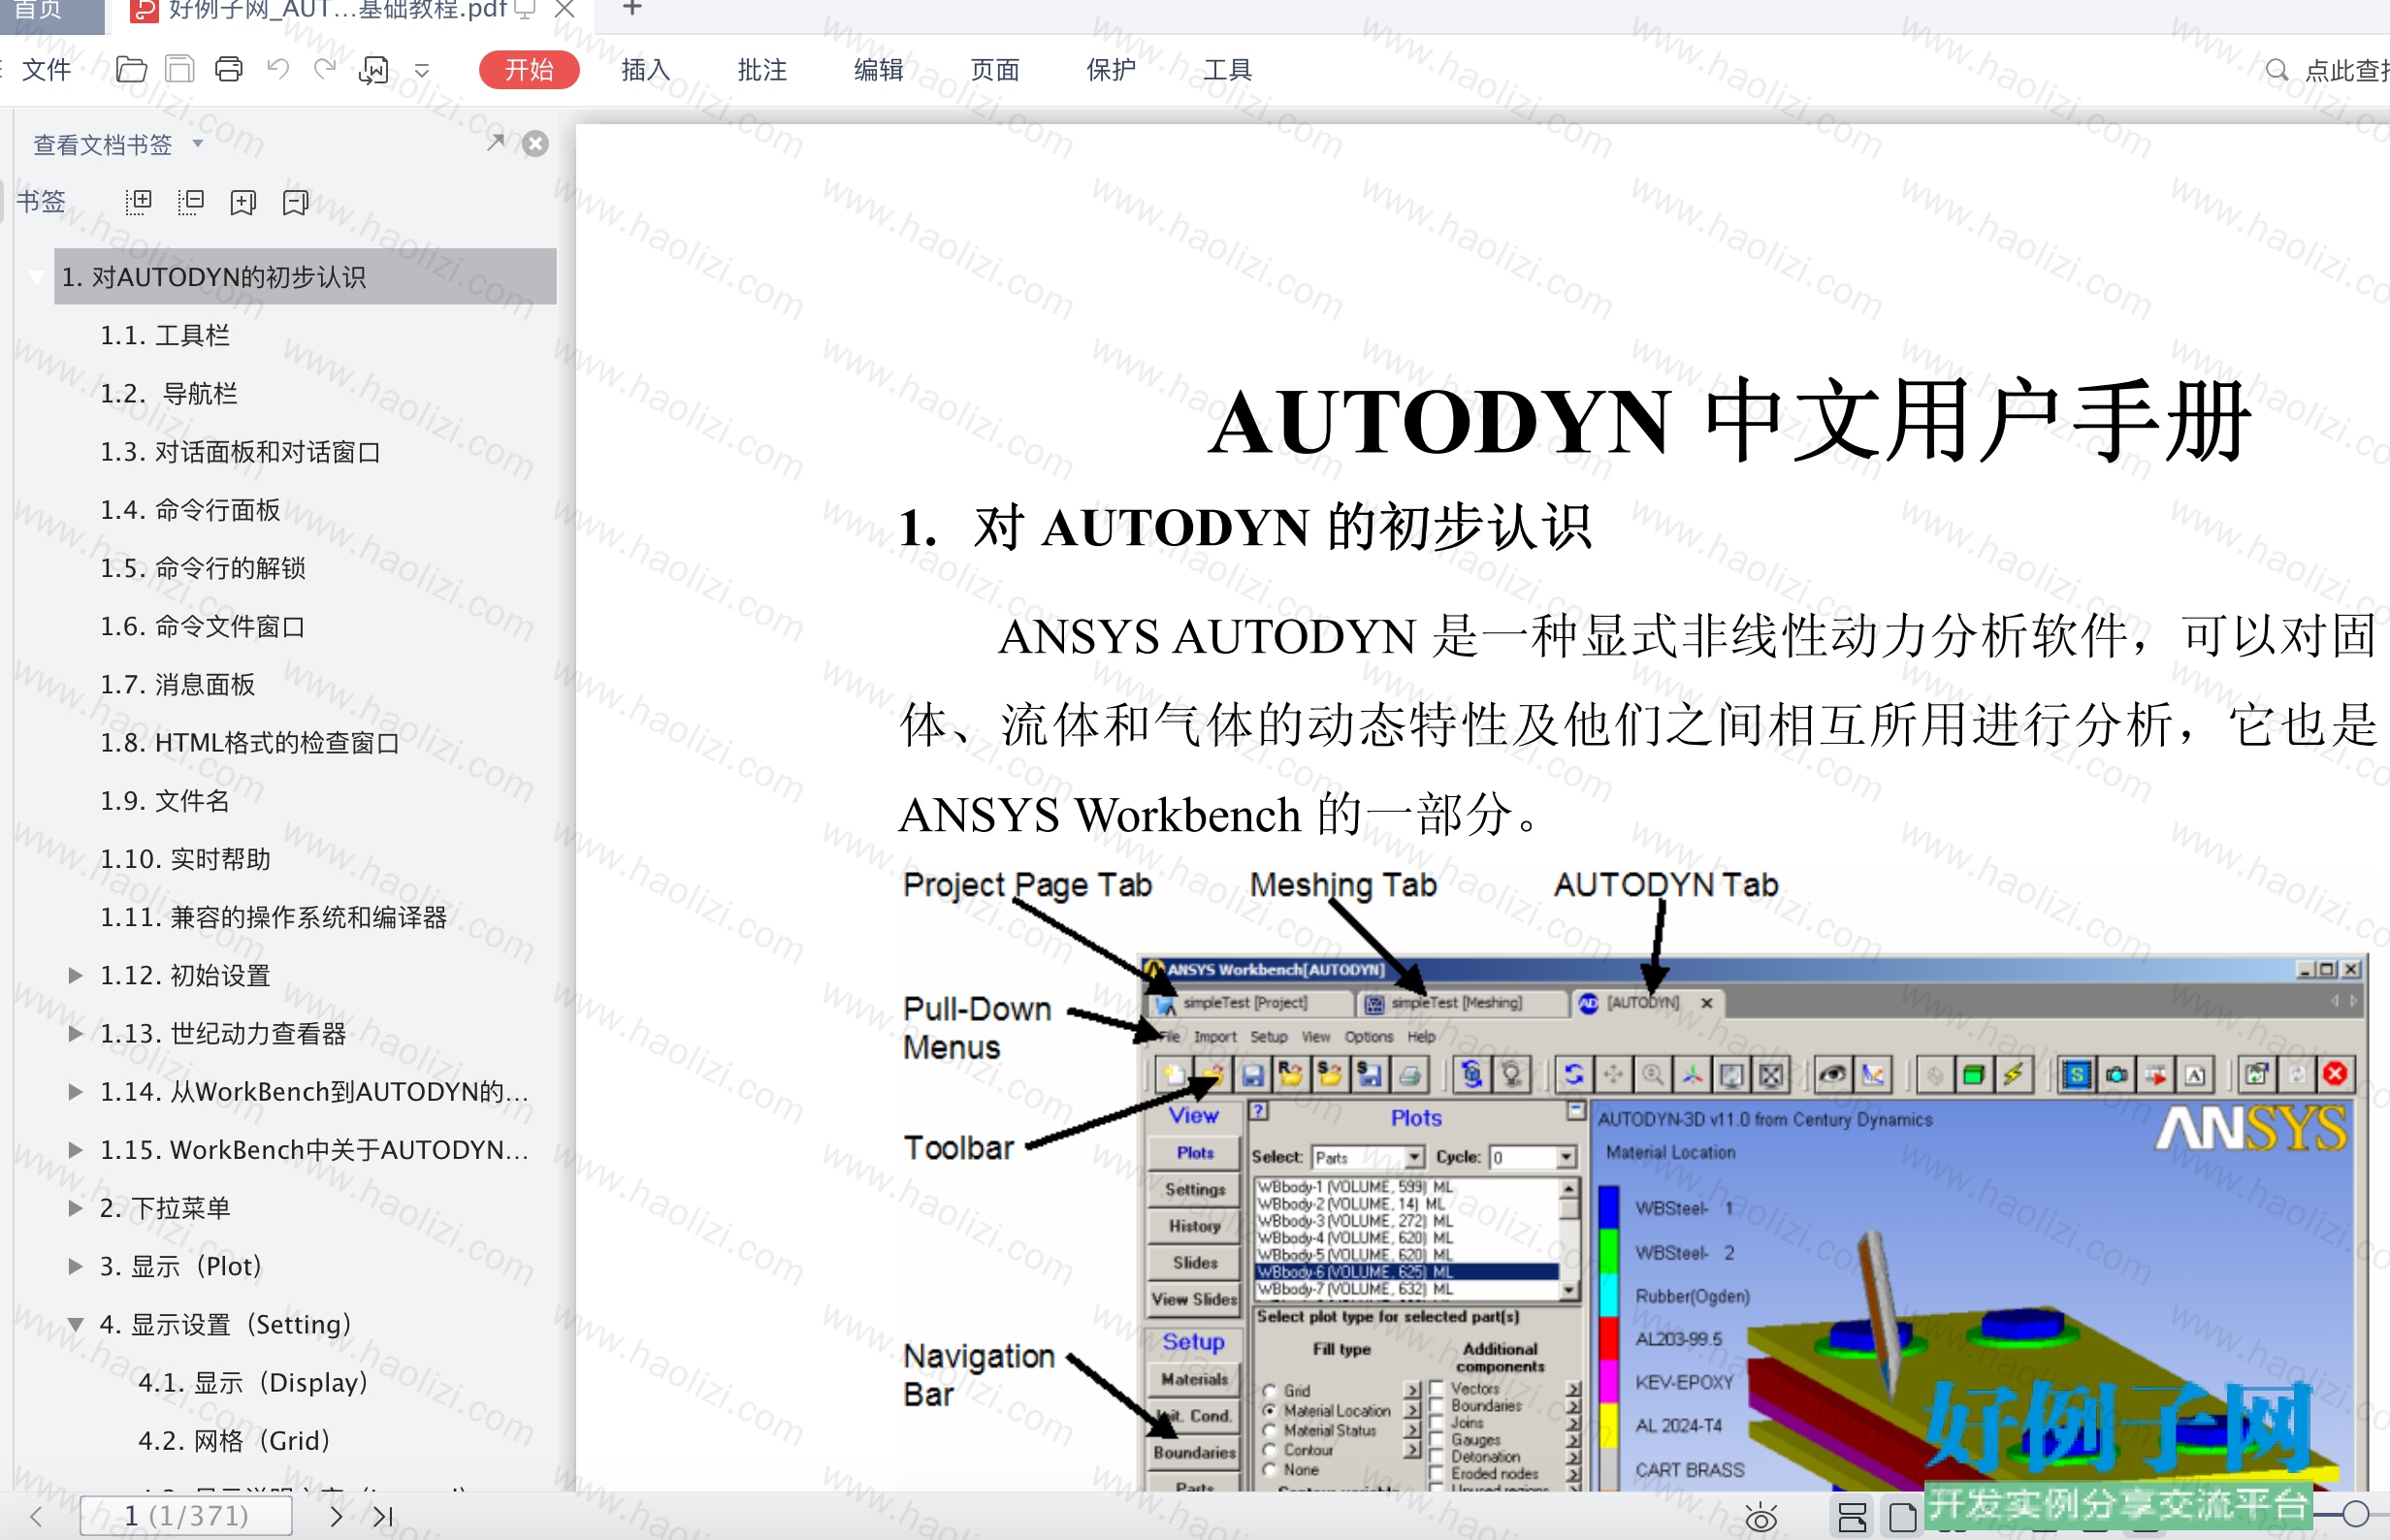Adjust the zoom slider handle
Viewport: 2390px width, 1540px height.
[2354, 1515]
